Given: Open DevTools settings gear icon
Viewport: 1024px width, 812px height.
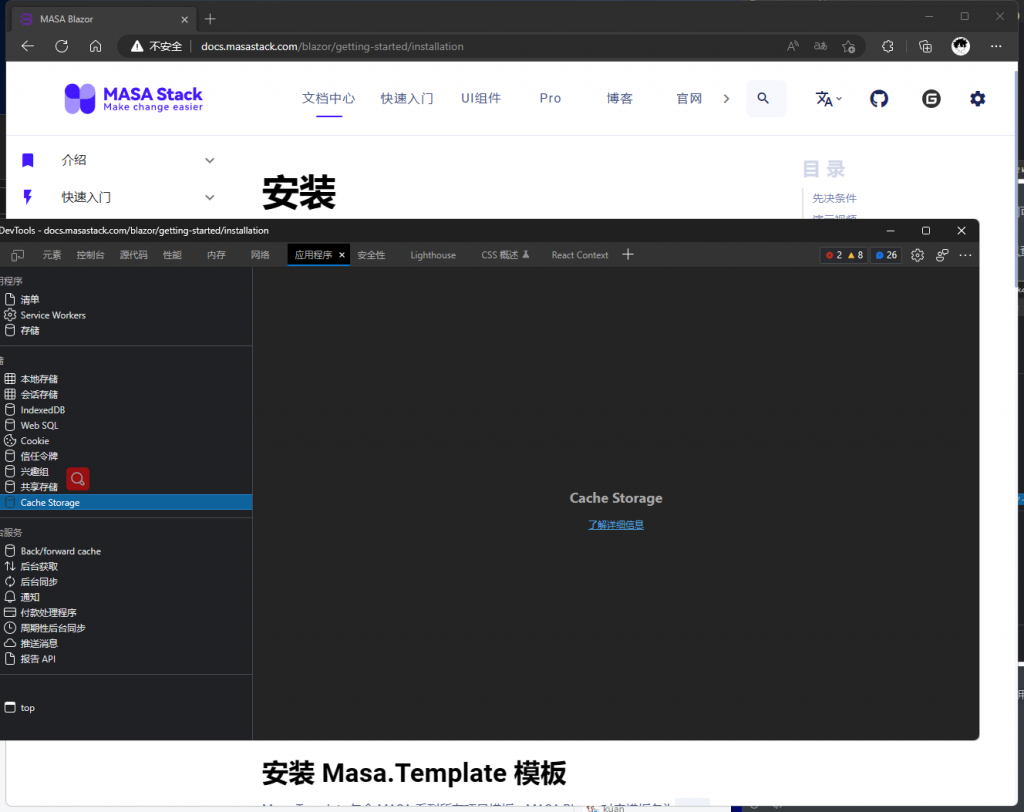Looking at the screenshot, I should point(917,255).
